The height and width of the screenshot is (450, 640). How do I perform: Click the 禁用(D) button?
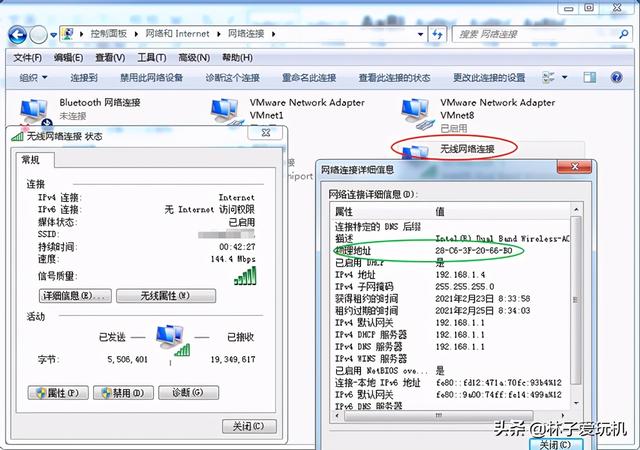[123, 393]
